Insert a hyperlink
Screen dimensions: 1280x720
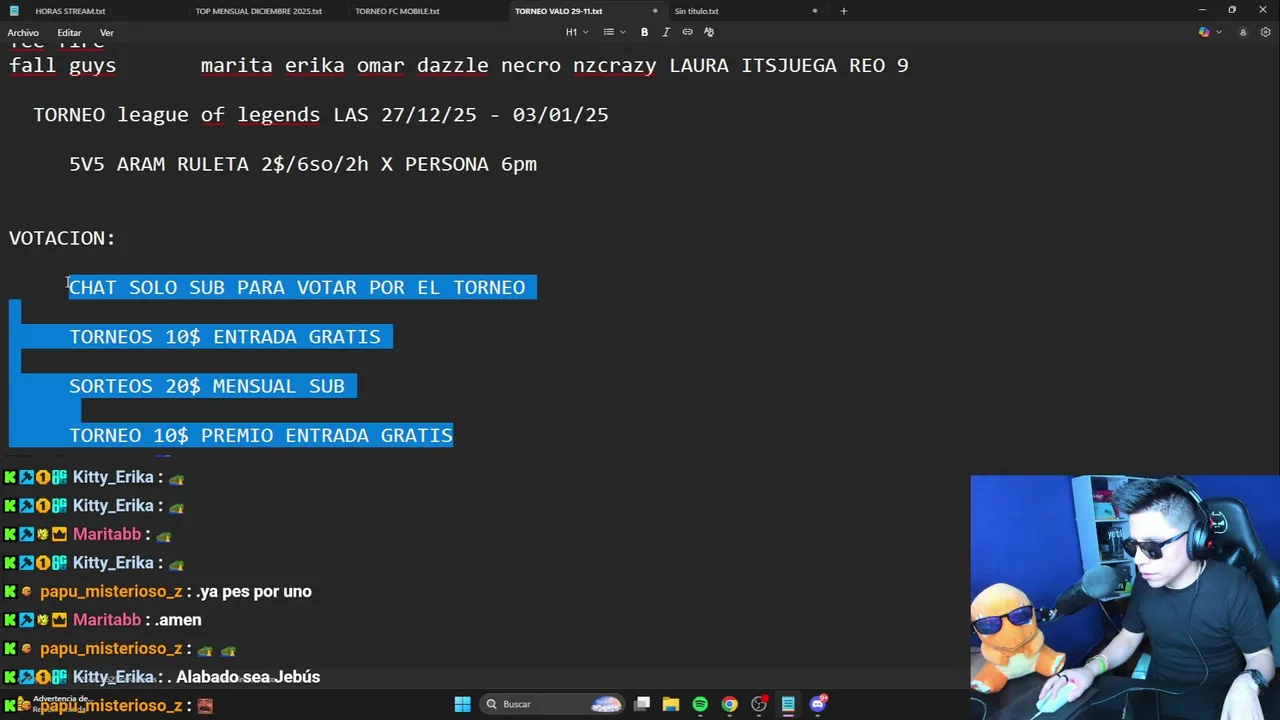(x=687, y=32)
